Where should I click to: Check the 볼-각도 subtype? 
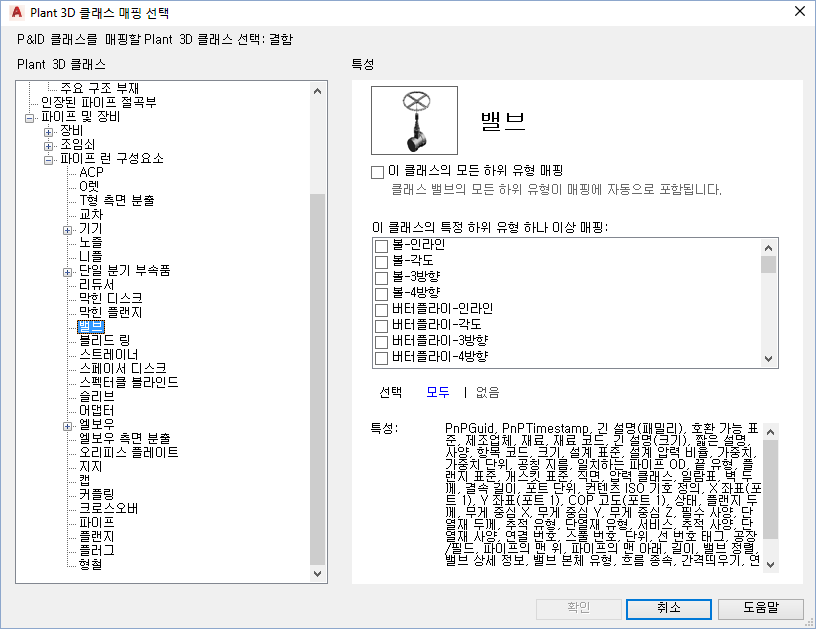[x=381, y=262]
